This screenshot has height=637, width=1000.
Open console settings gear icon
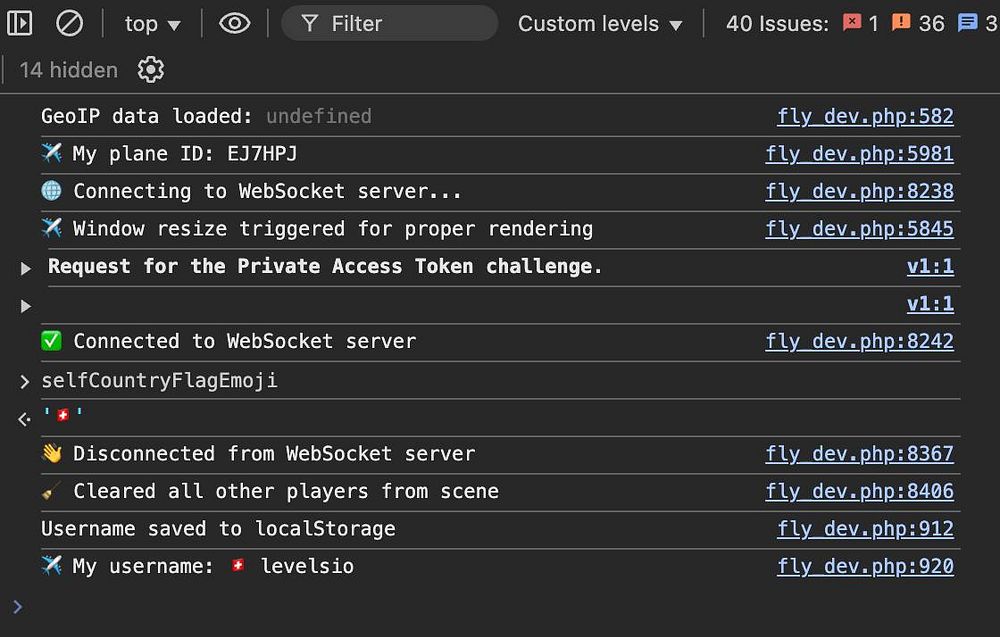(x=151, y=70)
